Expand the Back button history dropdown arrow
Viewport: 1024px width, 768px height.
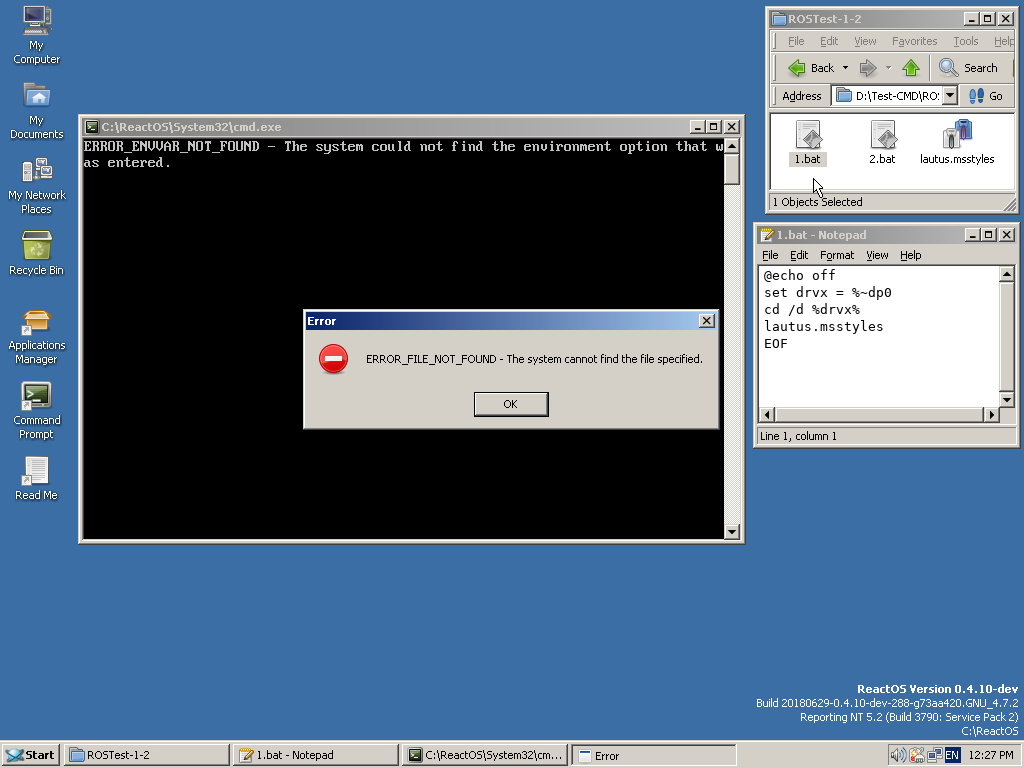point(845,68)
